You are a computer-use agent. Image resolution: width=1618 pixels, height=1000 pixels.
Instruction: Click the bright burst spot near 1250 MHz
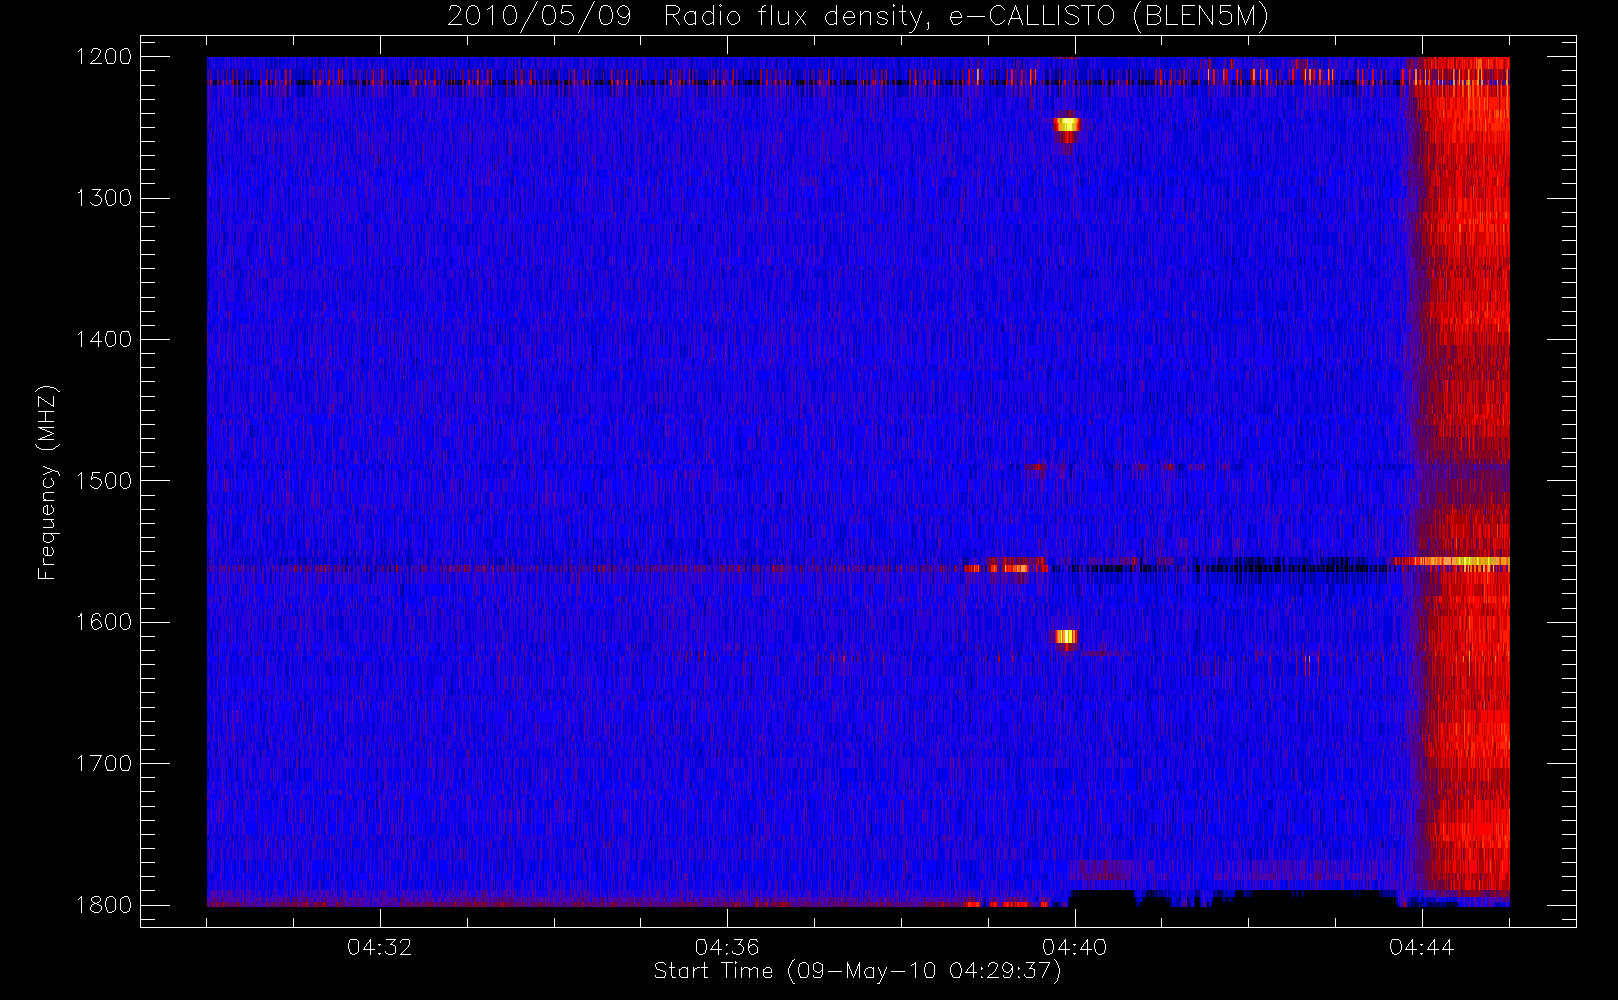pos(1067,125)
